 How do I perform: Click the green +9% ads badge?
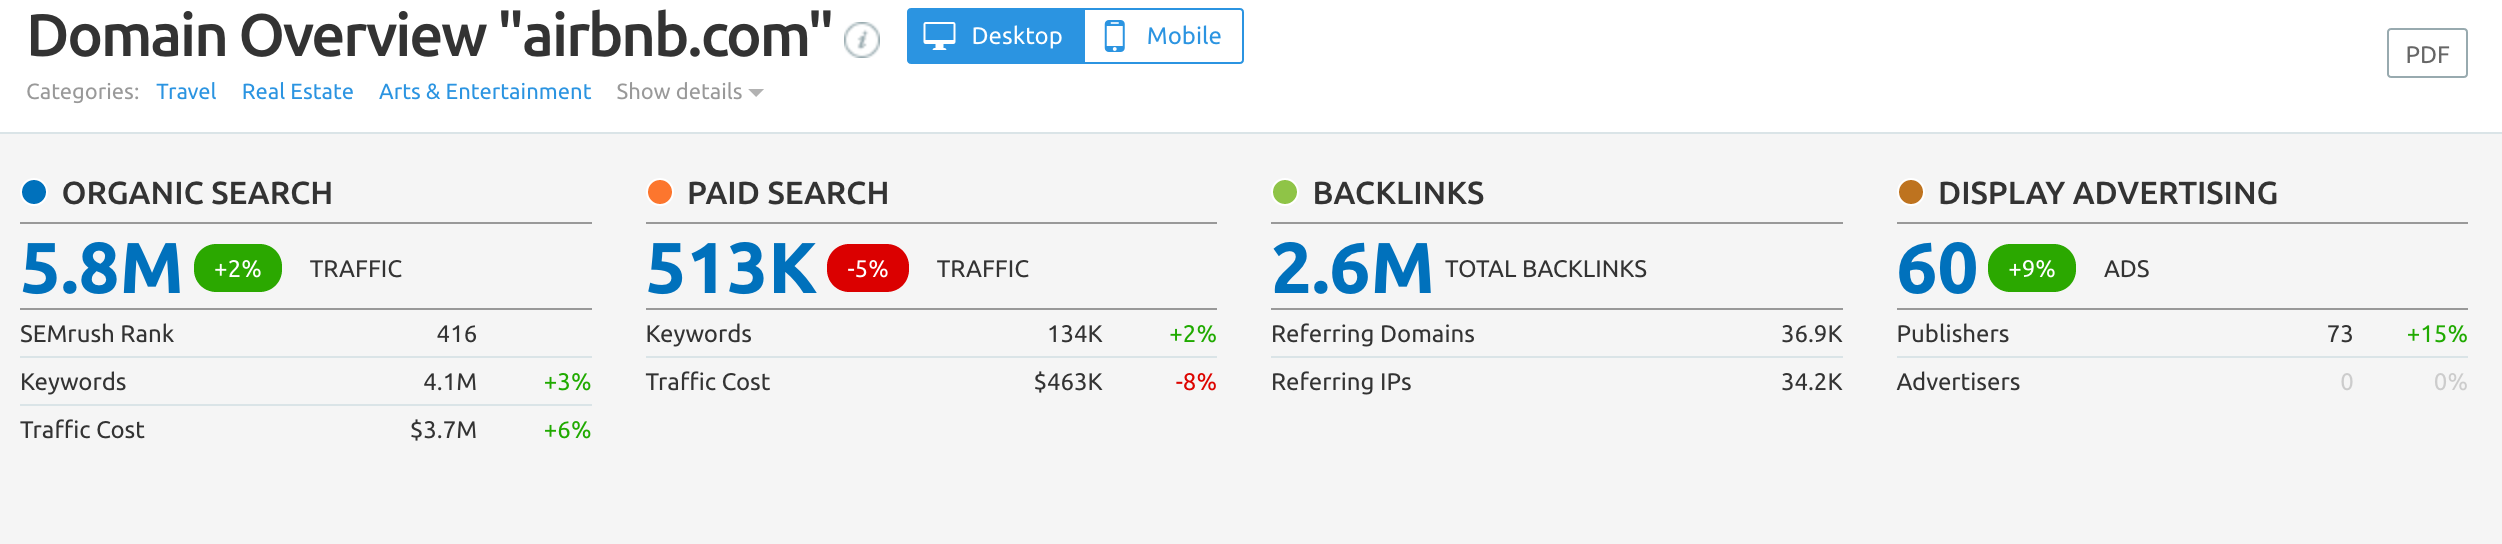tap(2032, 268)
